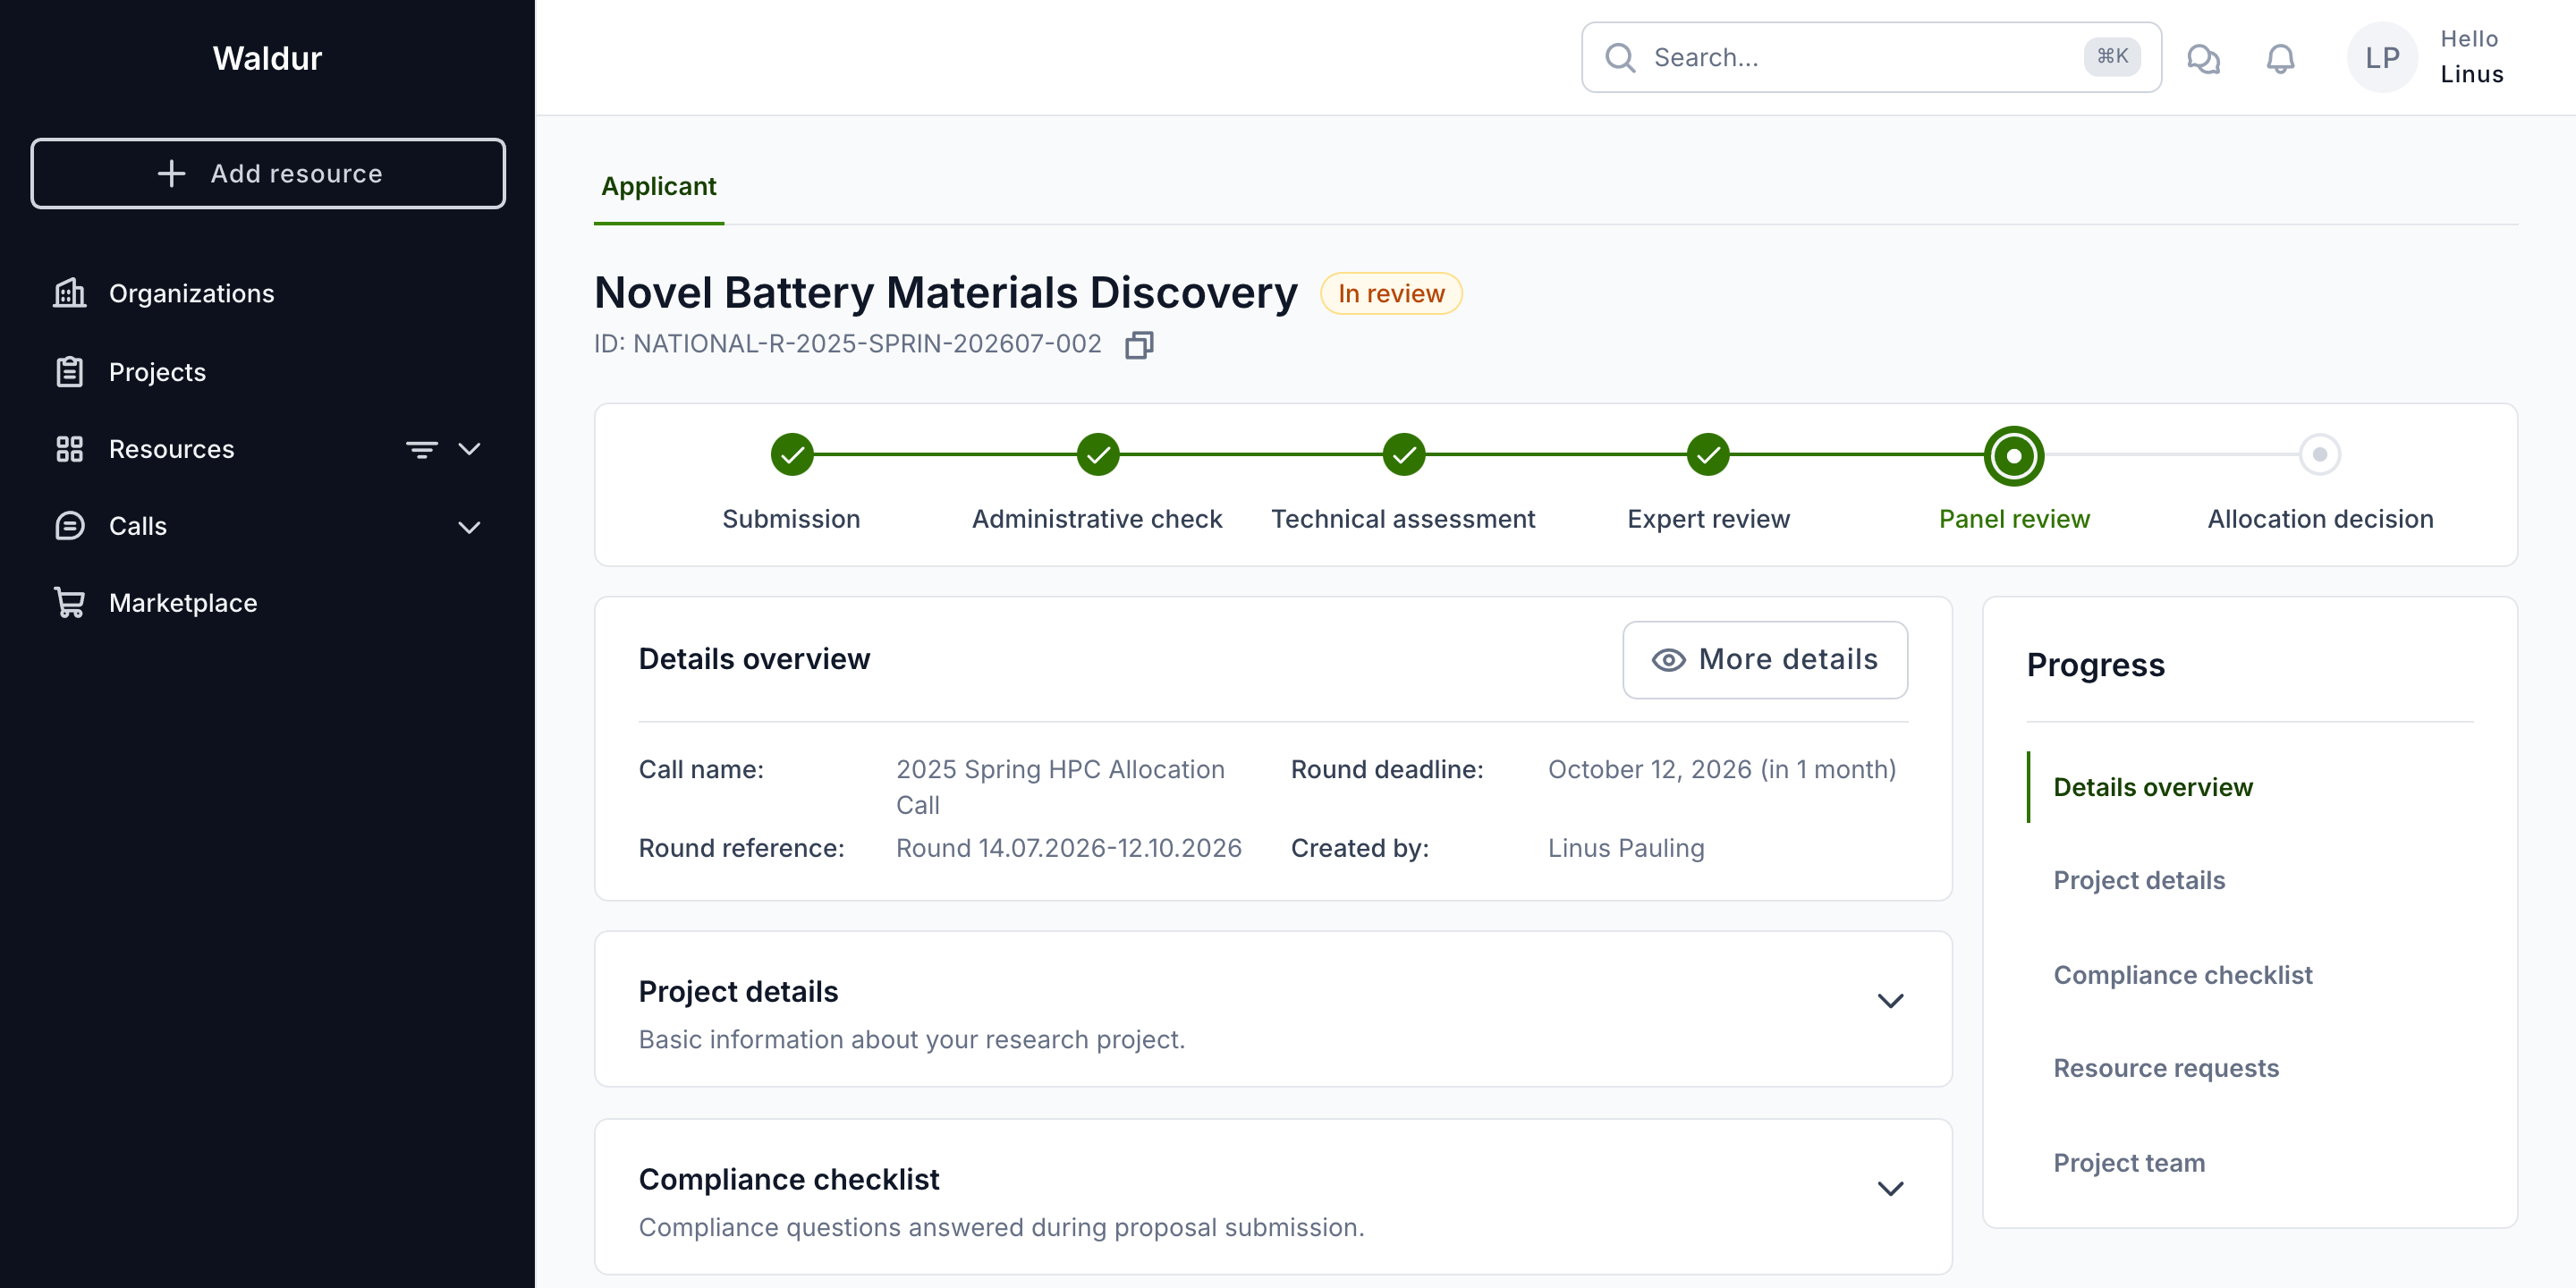Expand the Resources sidebar chevron
Viewport: 2576px width, 1288px height.
click(469, 449)
